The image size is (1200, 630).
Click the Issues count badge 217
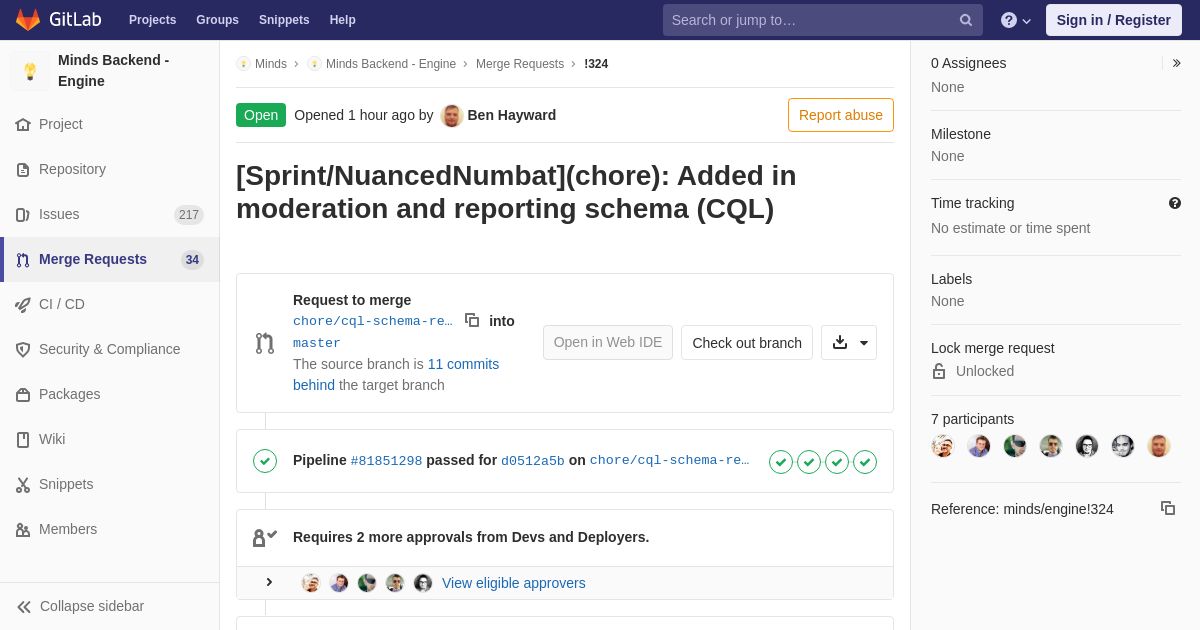pos(189,215)
